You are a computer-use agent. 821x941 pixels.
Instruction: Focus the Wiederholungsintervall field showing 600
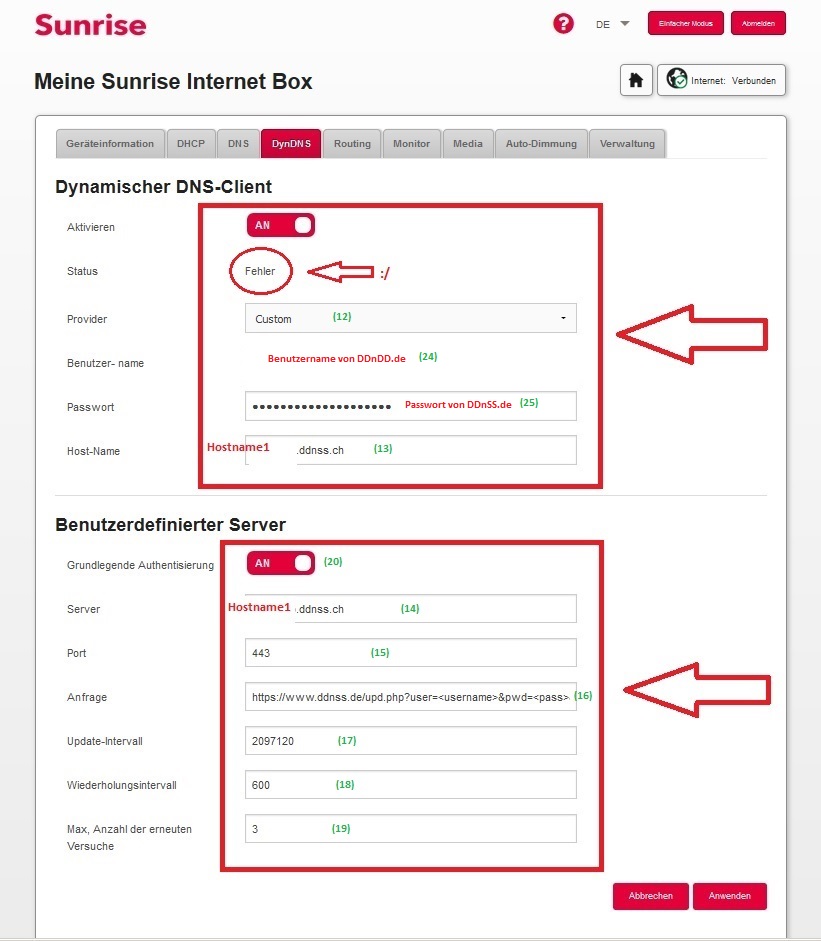tap(410, 784)
